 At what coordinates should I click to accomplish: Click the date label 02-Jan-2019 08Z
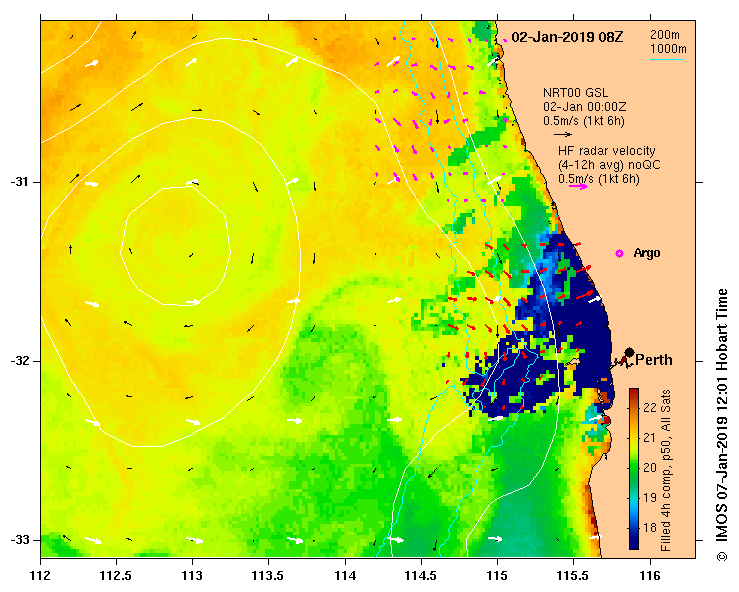point(567,37)
